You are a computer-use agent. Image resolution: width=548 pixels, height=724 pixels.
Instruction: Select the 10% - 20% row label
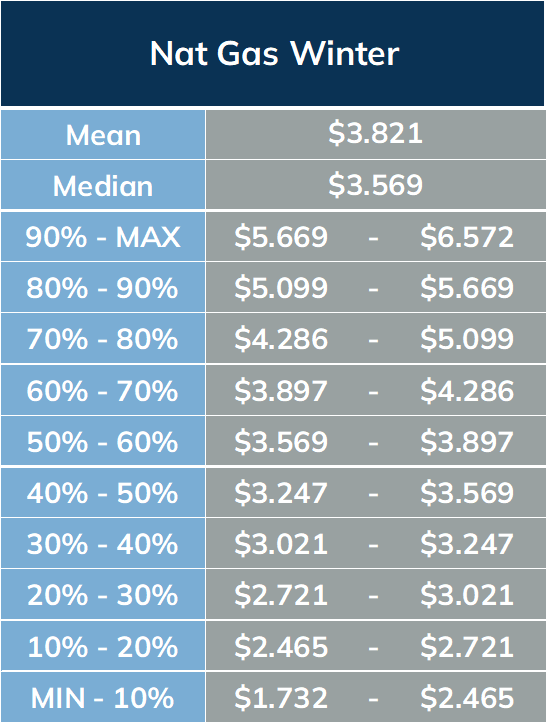pos(102,646)
